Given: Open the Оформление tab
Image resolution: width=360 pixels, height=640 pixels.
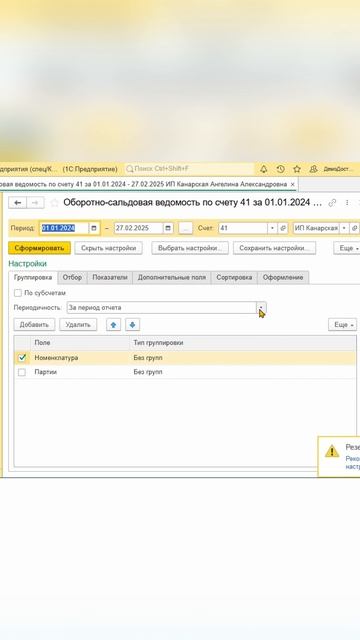Looking at the screenshot, I should pyautogui.click(x=283, y=278).
